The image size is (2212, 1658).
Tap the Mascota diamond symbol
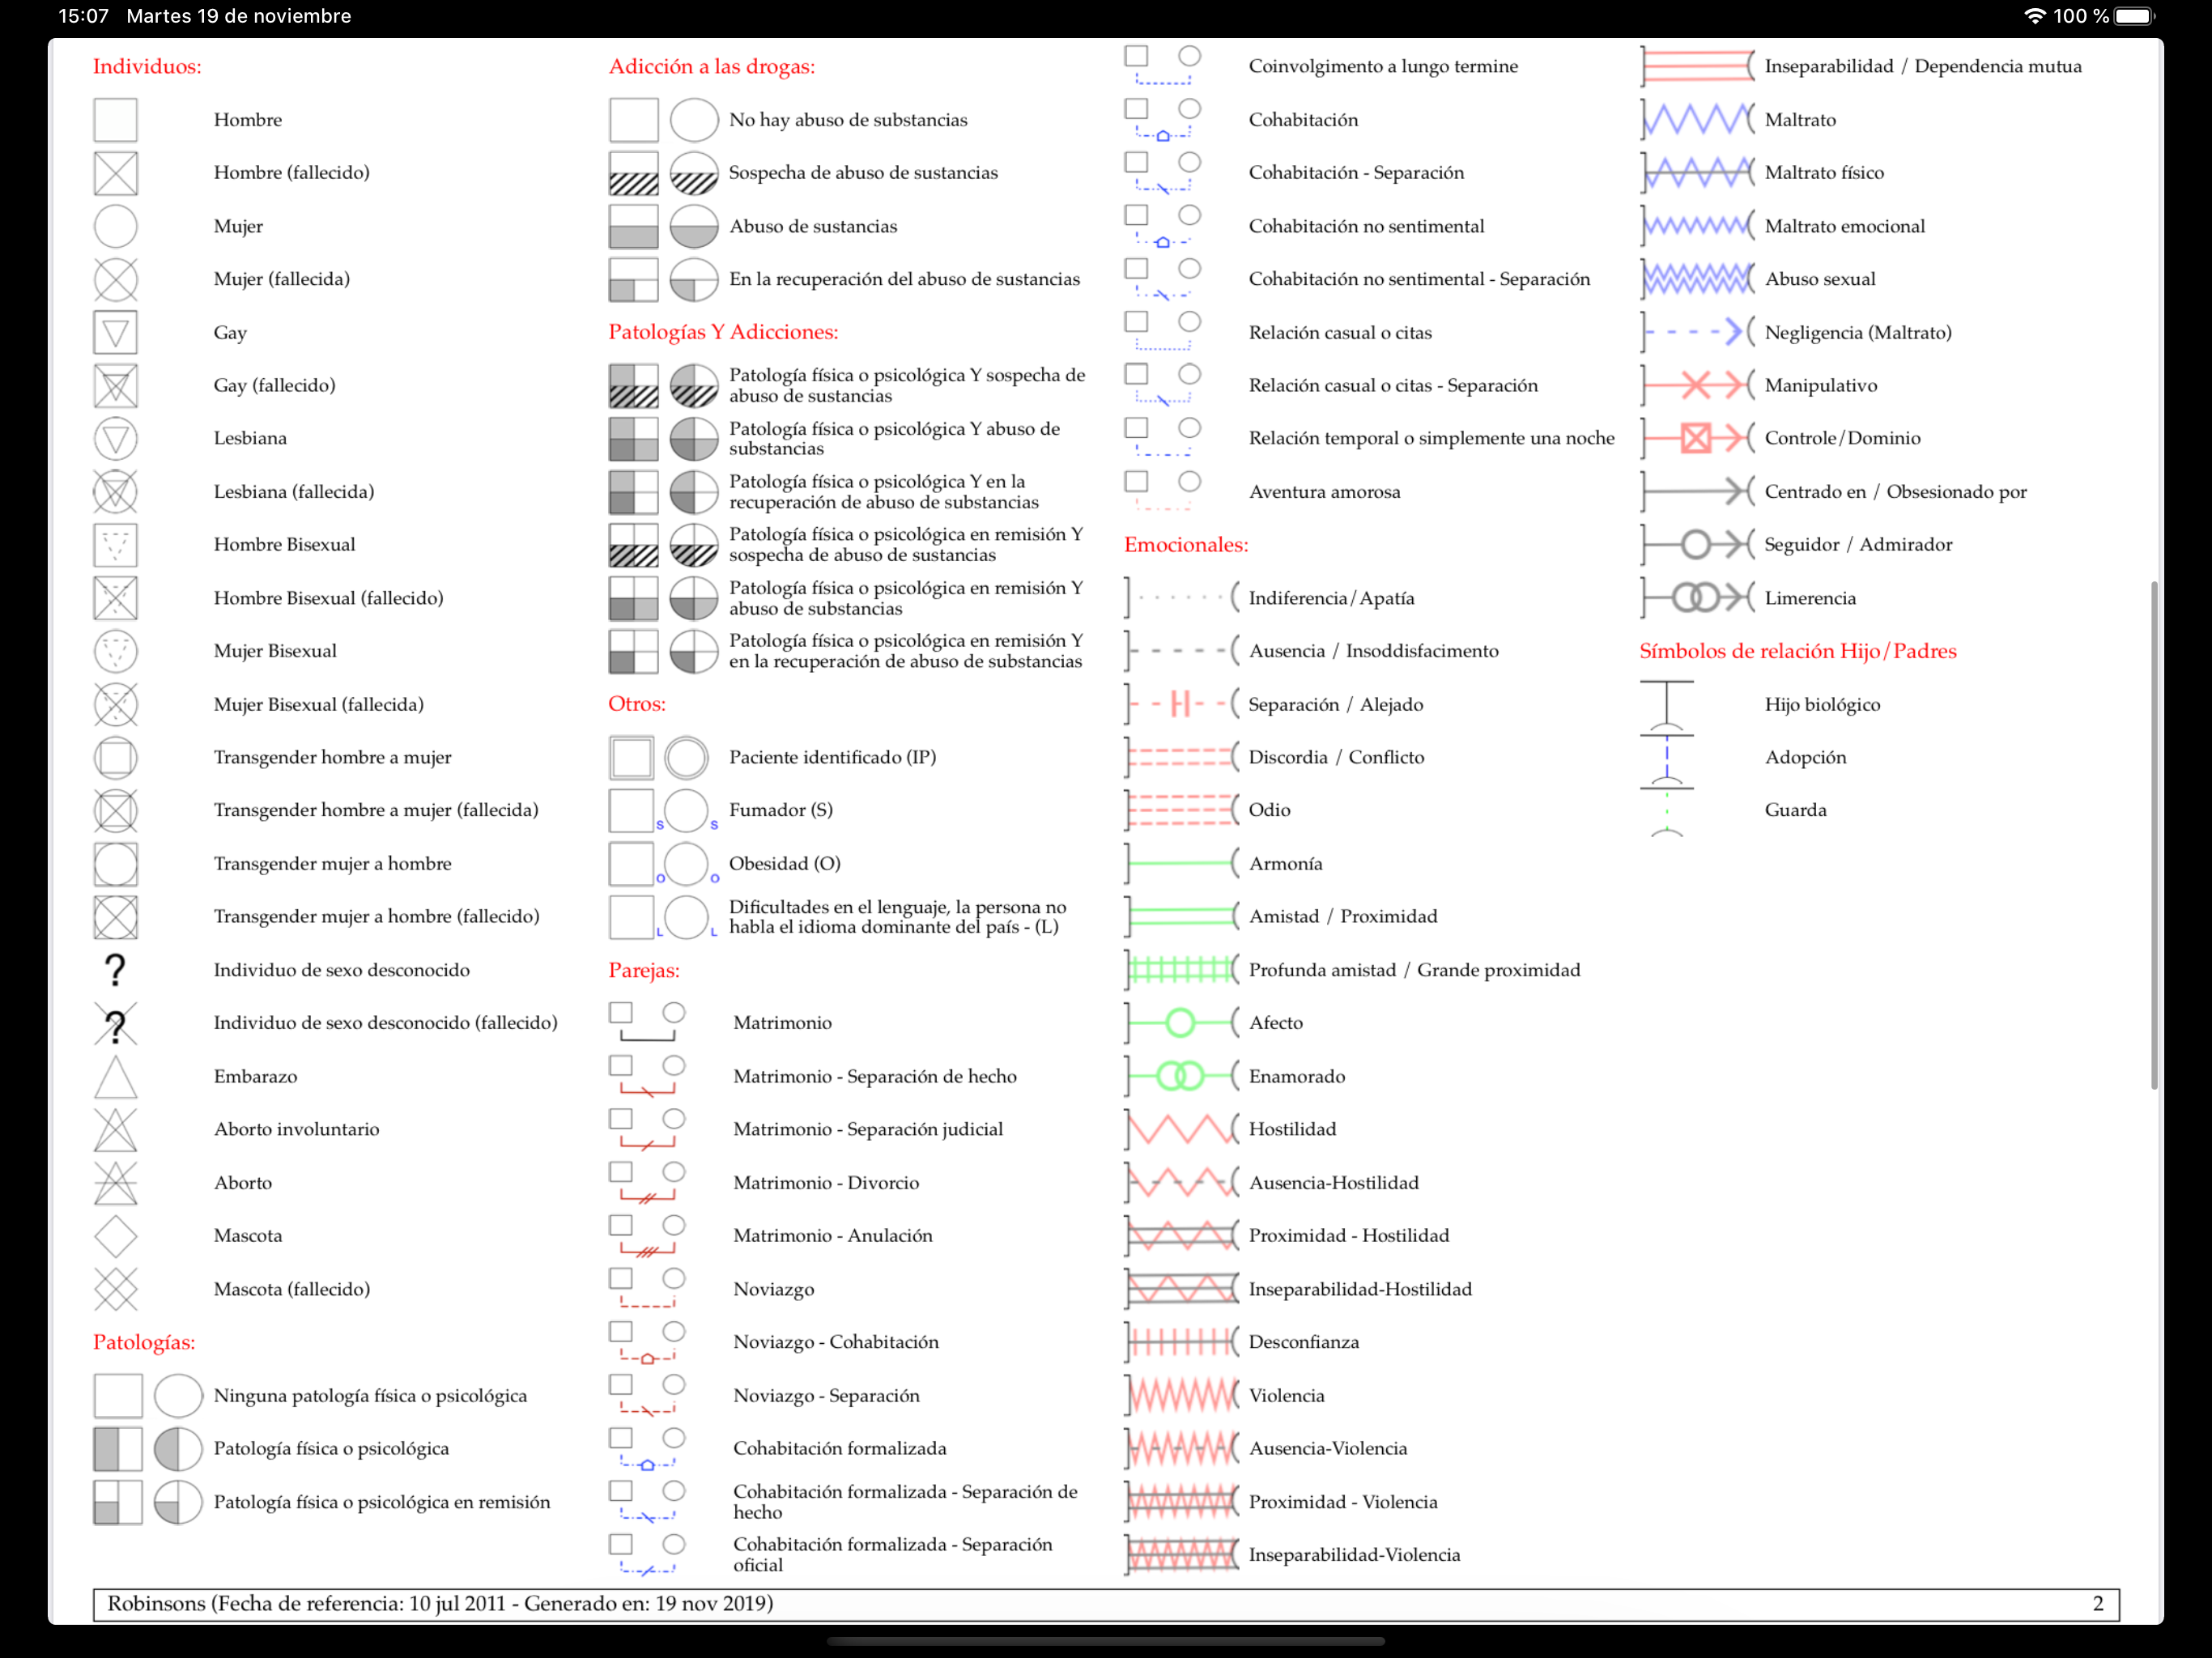click(115, 1236)
